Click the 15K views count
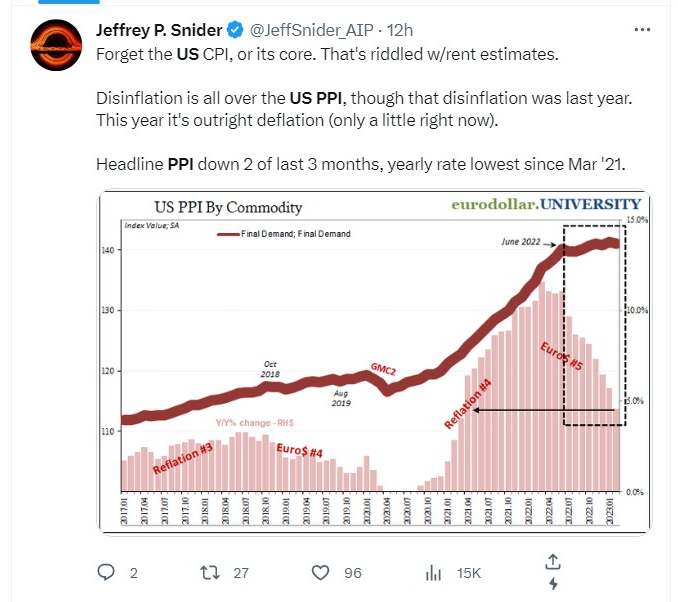 [467, 573]
